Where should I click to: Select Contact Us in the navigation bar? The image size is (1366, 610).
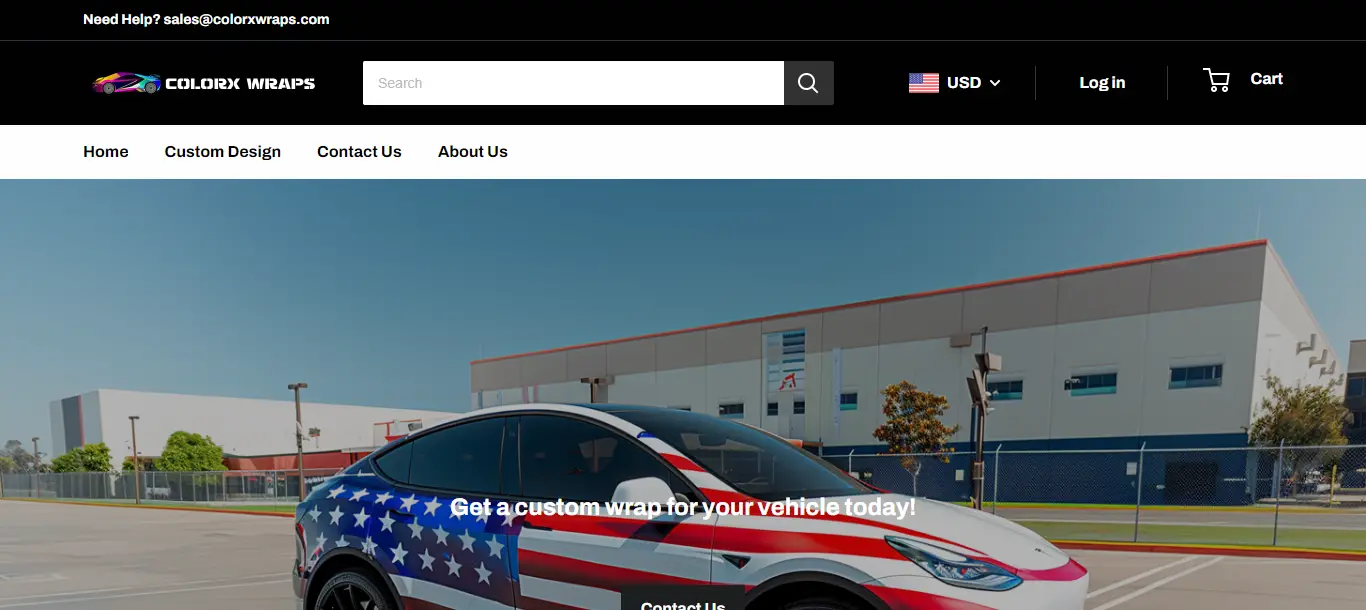pos(359,152)
